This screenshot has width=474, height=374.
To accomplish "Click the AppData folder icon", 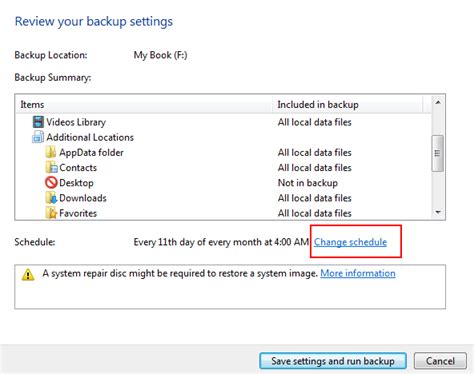I will click(51, 152).
